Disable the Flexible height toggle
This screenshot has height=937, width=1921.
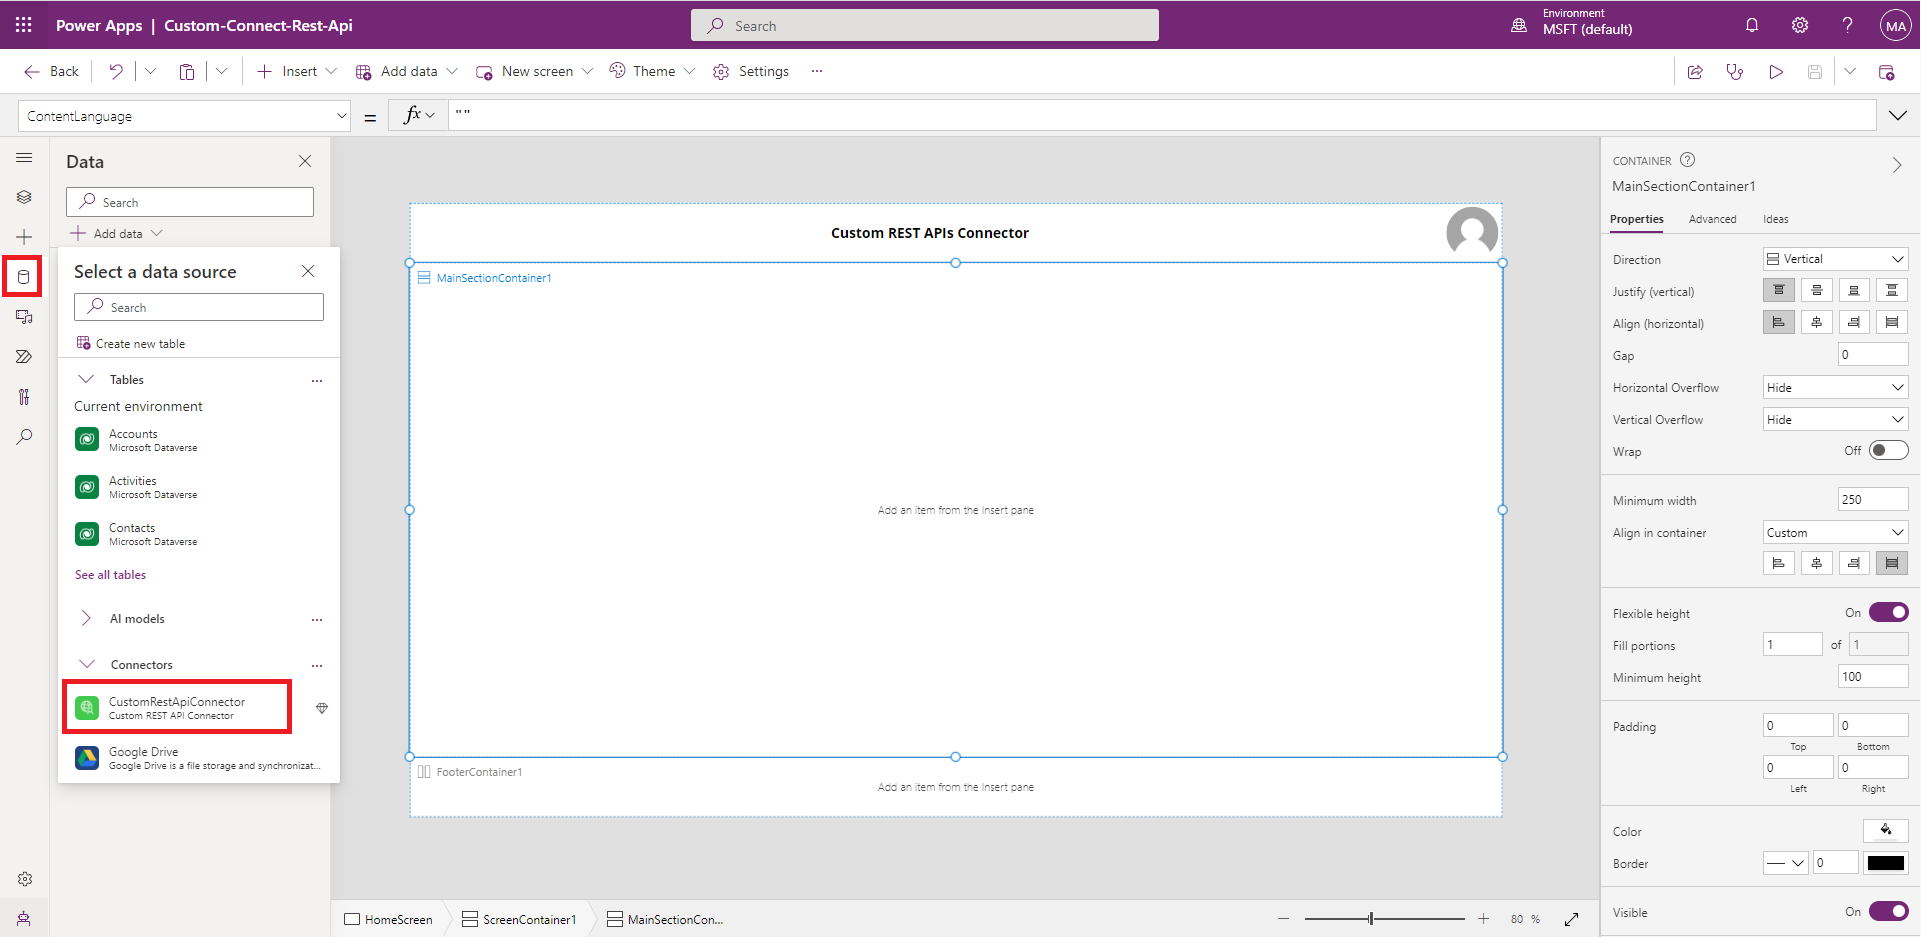coord(1887,613)
